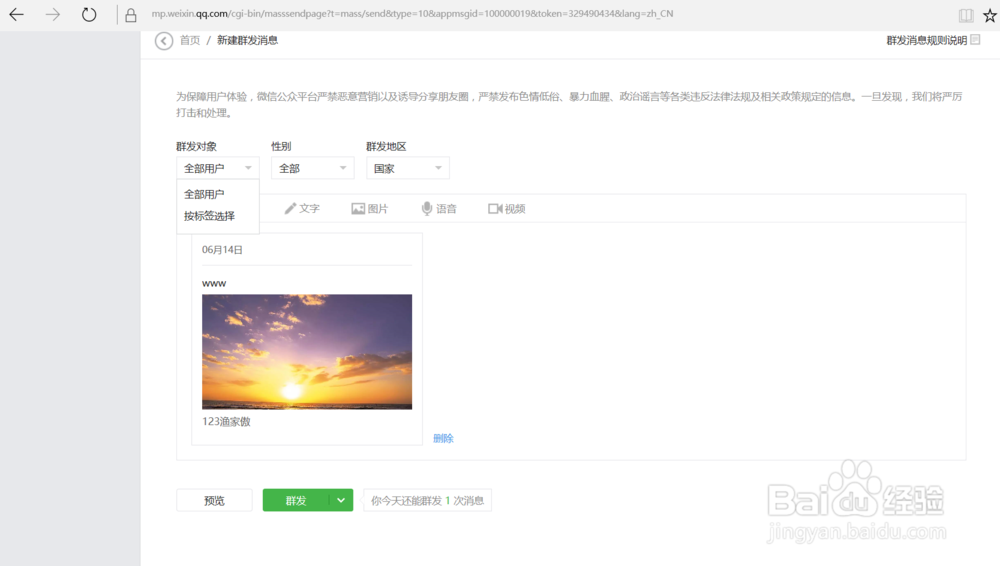Screen dimensions: 1000x566
Task: Expand the 群发对象 dropdown showing 全部用户
Action: click(217, 168)
